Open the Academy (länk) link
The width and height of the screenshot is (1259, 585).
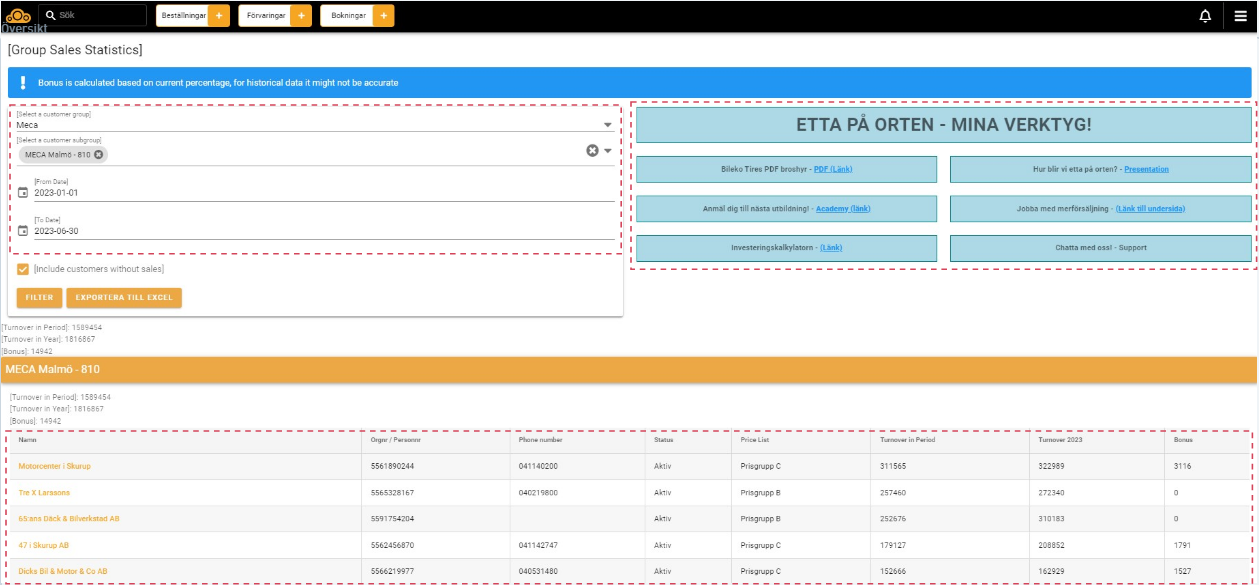pyautogui.click(x=843, y=208)
